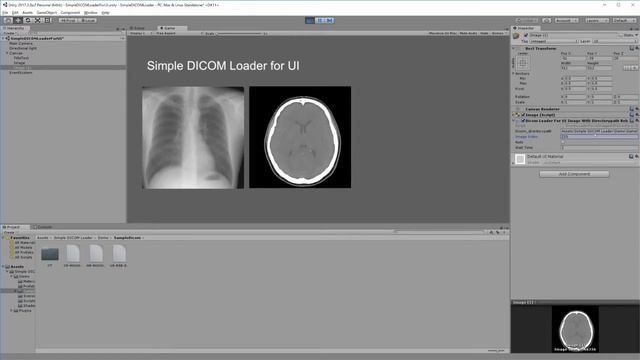Screen dimensions: 640x360
Task: Click the Dicom directorypath field
Action: tap(599, 131)
